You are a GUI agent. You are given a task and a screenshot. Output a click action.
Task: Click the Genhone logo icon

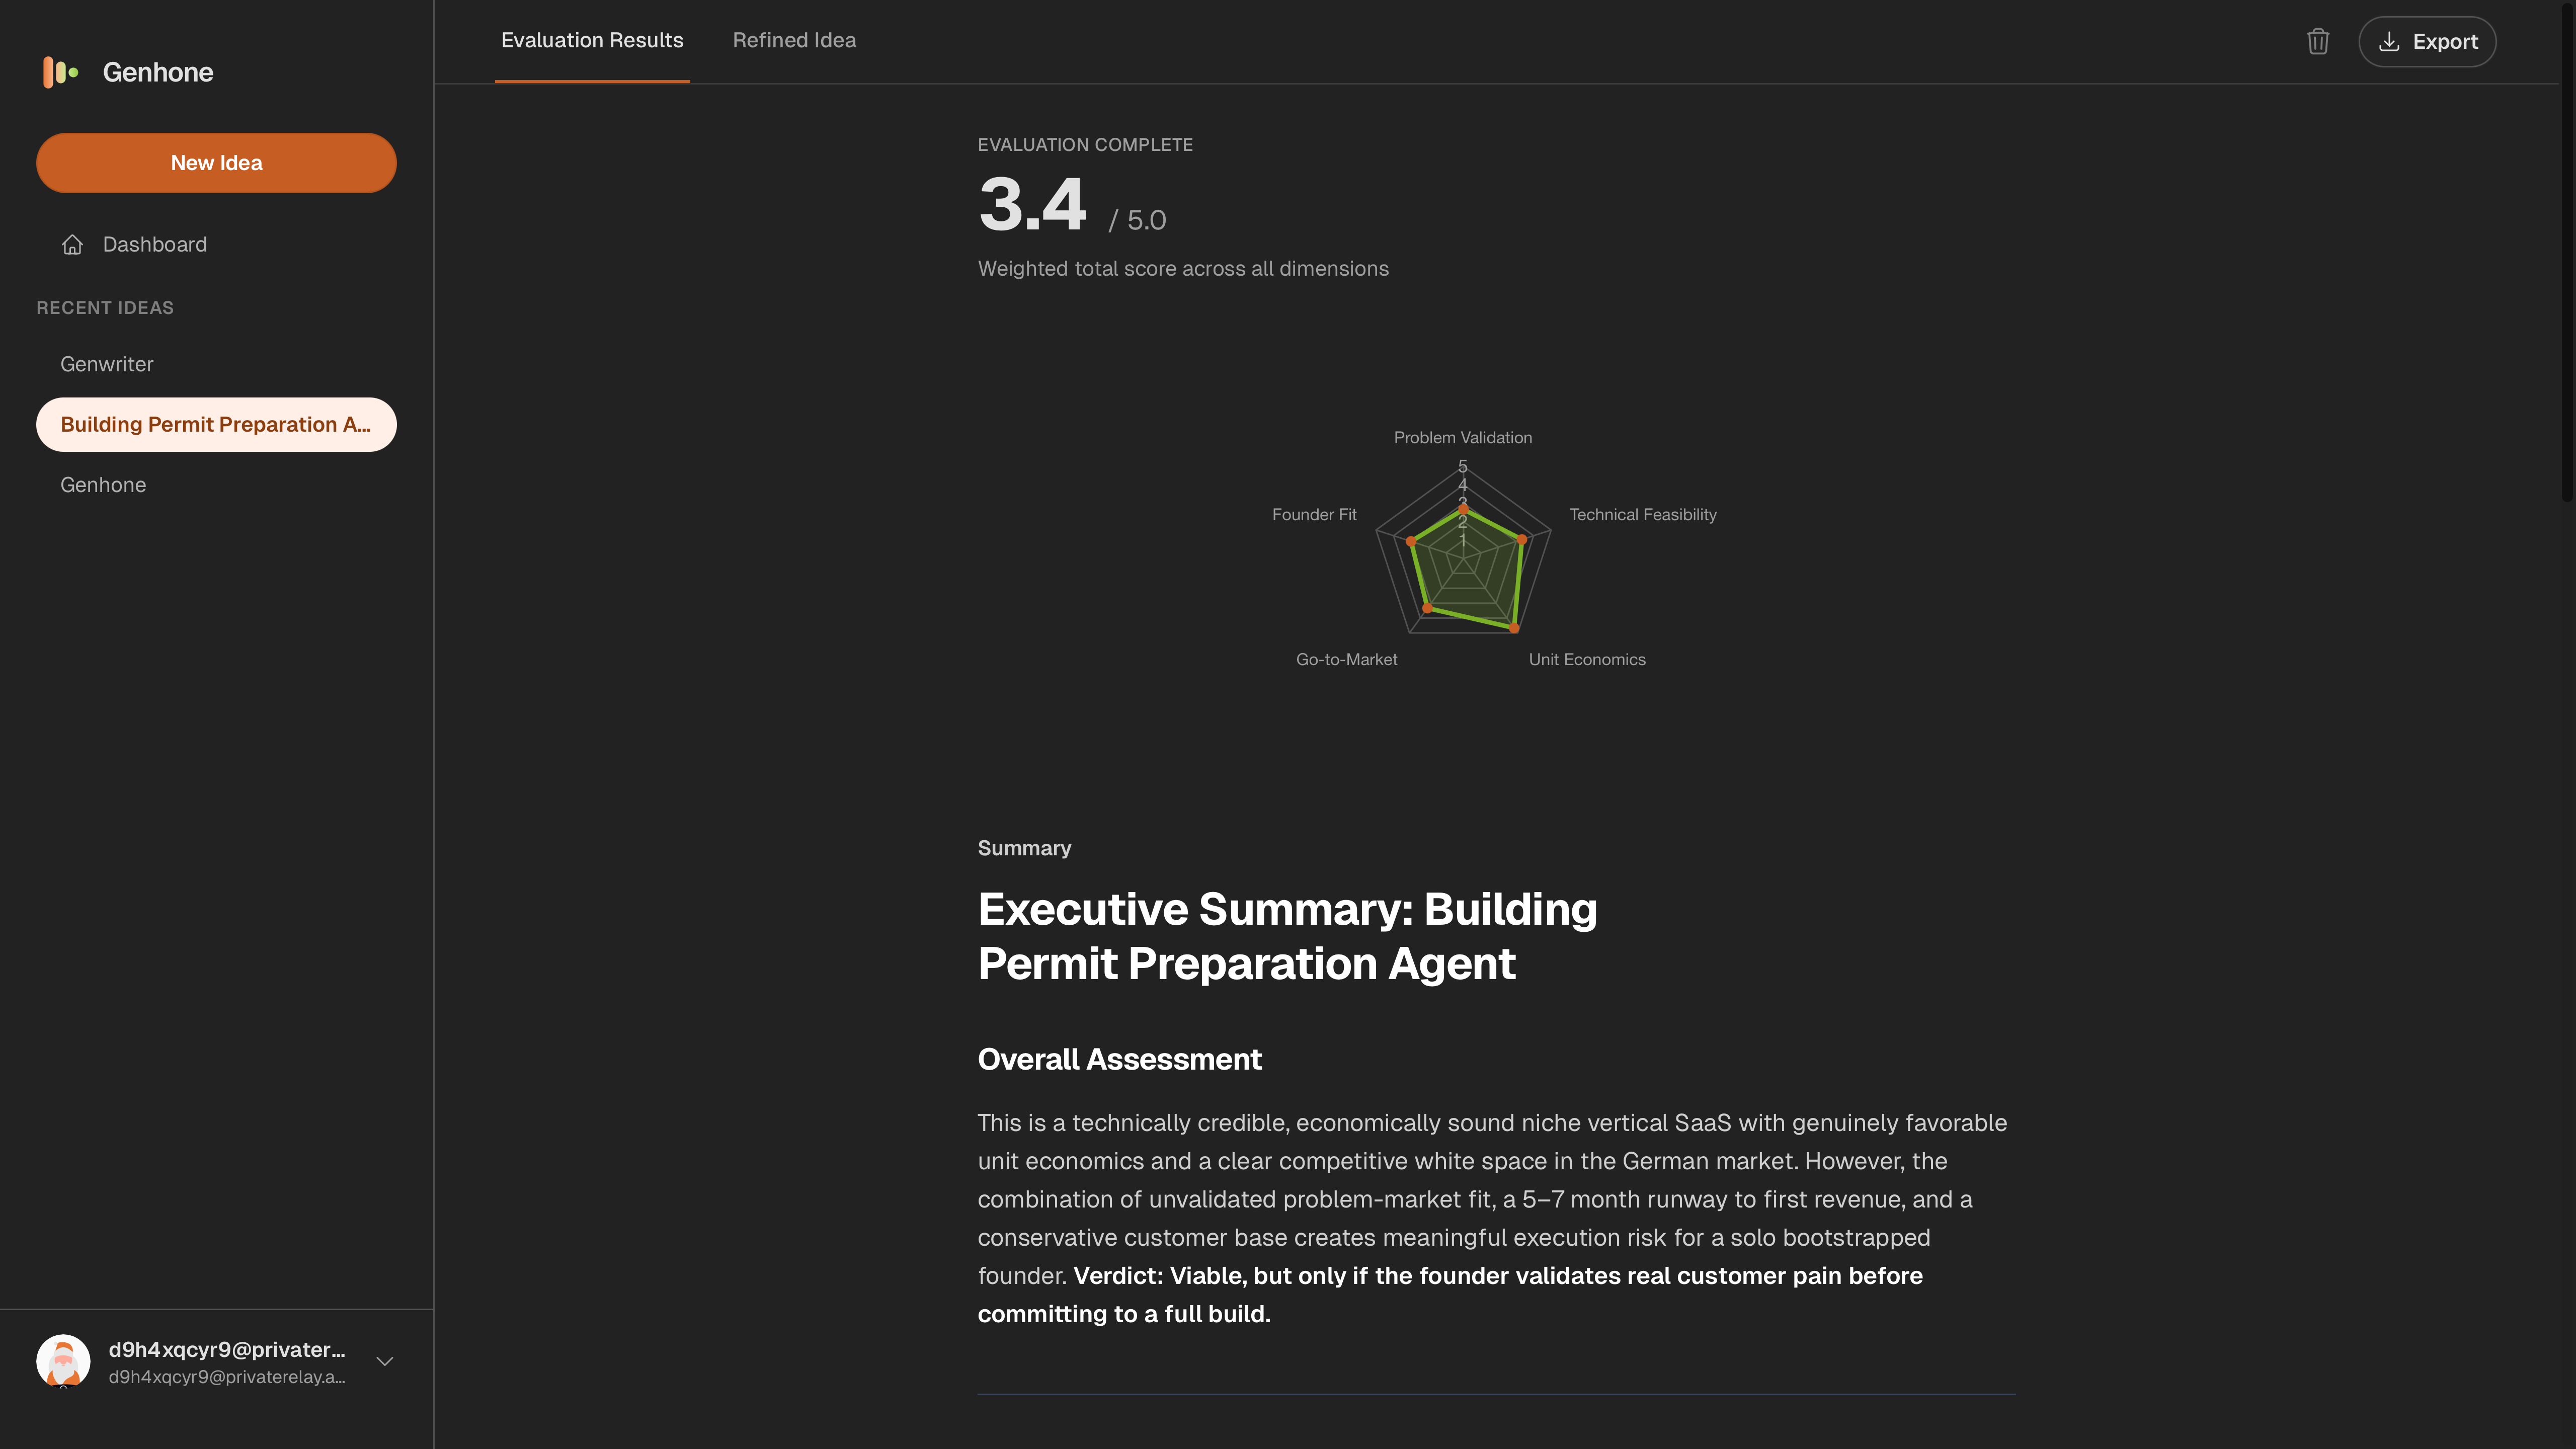click(x=60, y=72)
